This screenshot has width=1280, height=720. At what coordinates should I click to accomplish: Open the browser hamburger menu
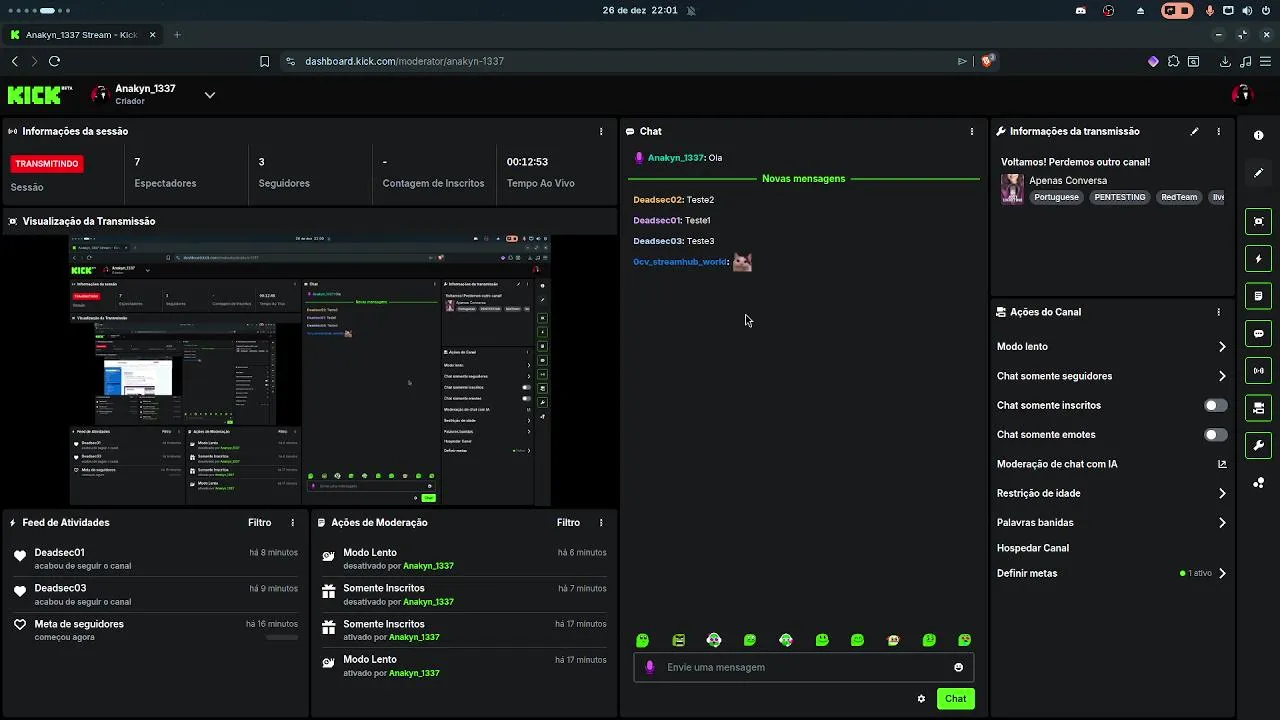point(1266,61)
